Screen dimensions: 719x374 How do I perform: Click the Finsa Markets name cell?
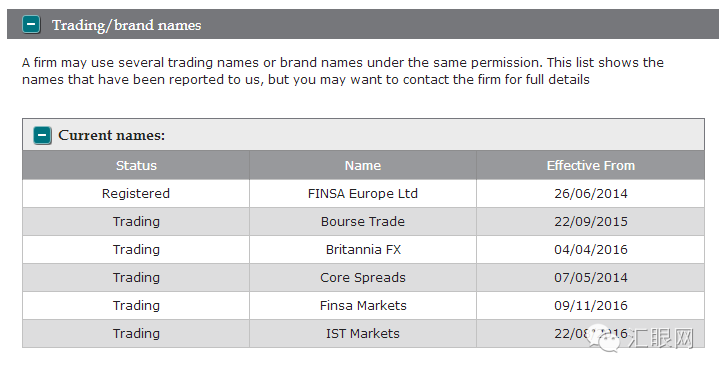tap(363, 305)
